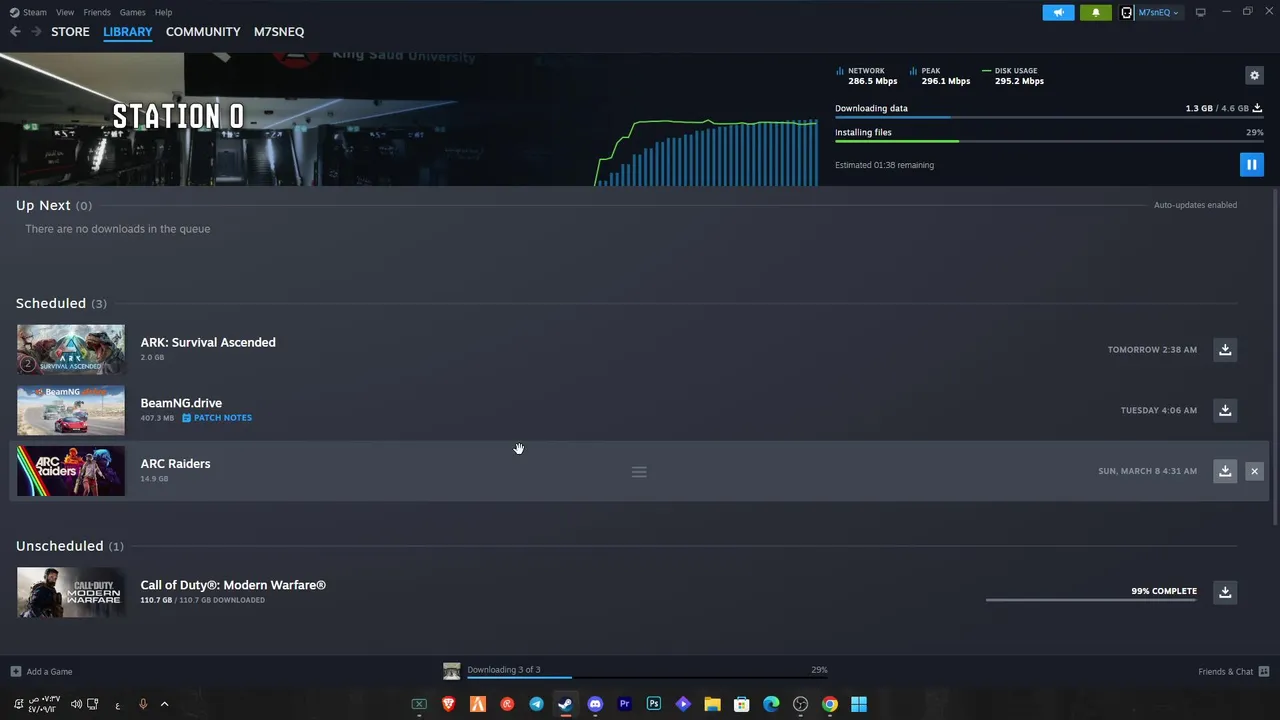Open the Help menu
1280x720 pixels.
point(163,12)
